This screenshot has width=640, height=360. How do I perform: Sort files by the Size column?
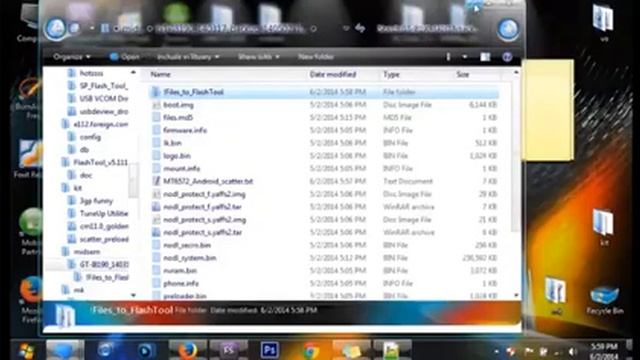(x=462, y=74)
